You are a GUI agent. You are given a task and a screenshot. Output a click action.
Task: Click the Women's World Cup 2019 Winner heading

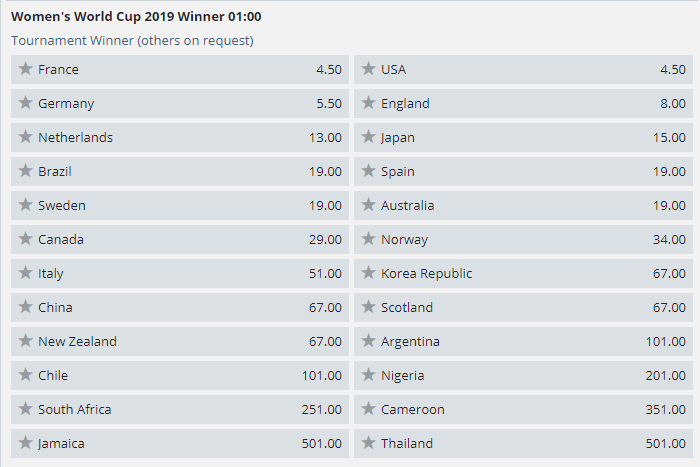point(136,17)
